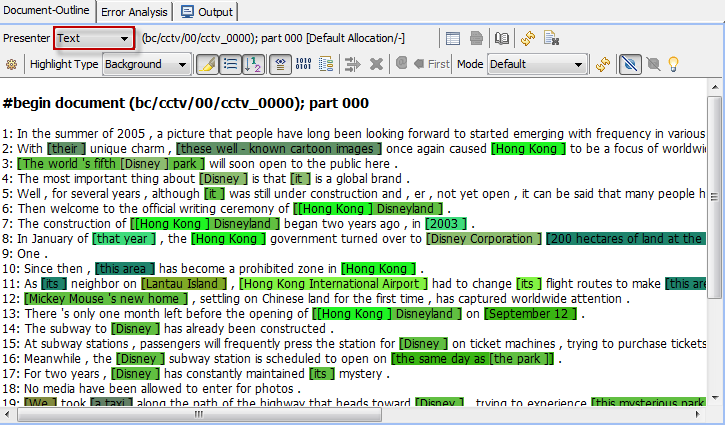Click the First navigation button
Image resolution: width=725 pixels, height=425 pixels.
431,64
